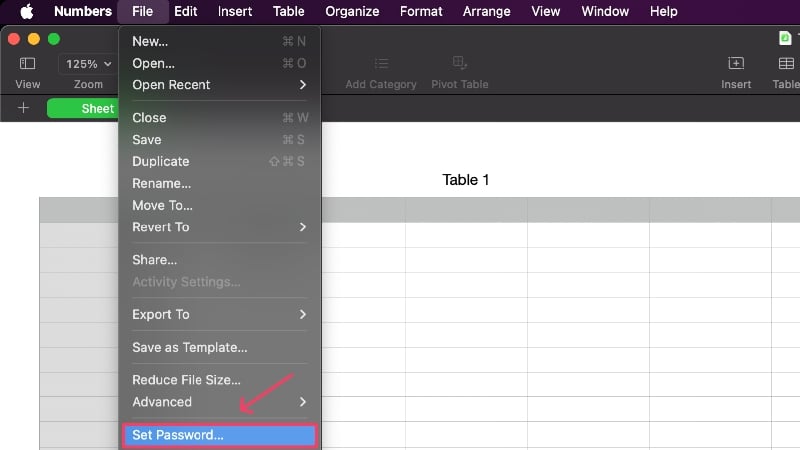Click the Table 1 title

click(x=465, y=180)
